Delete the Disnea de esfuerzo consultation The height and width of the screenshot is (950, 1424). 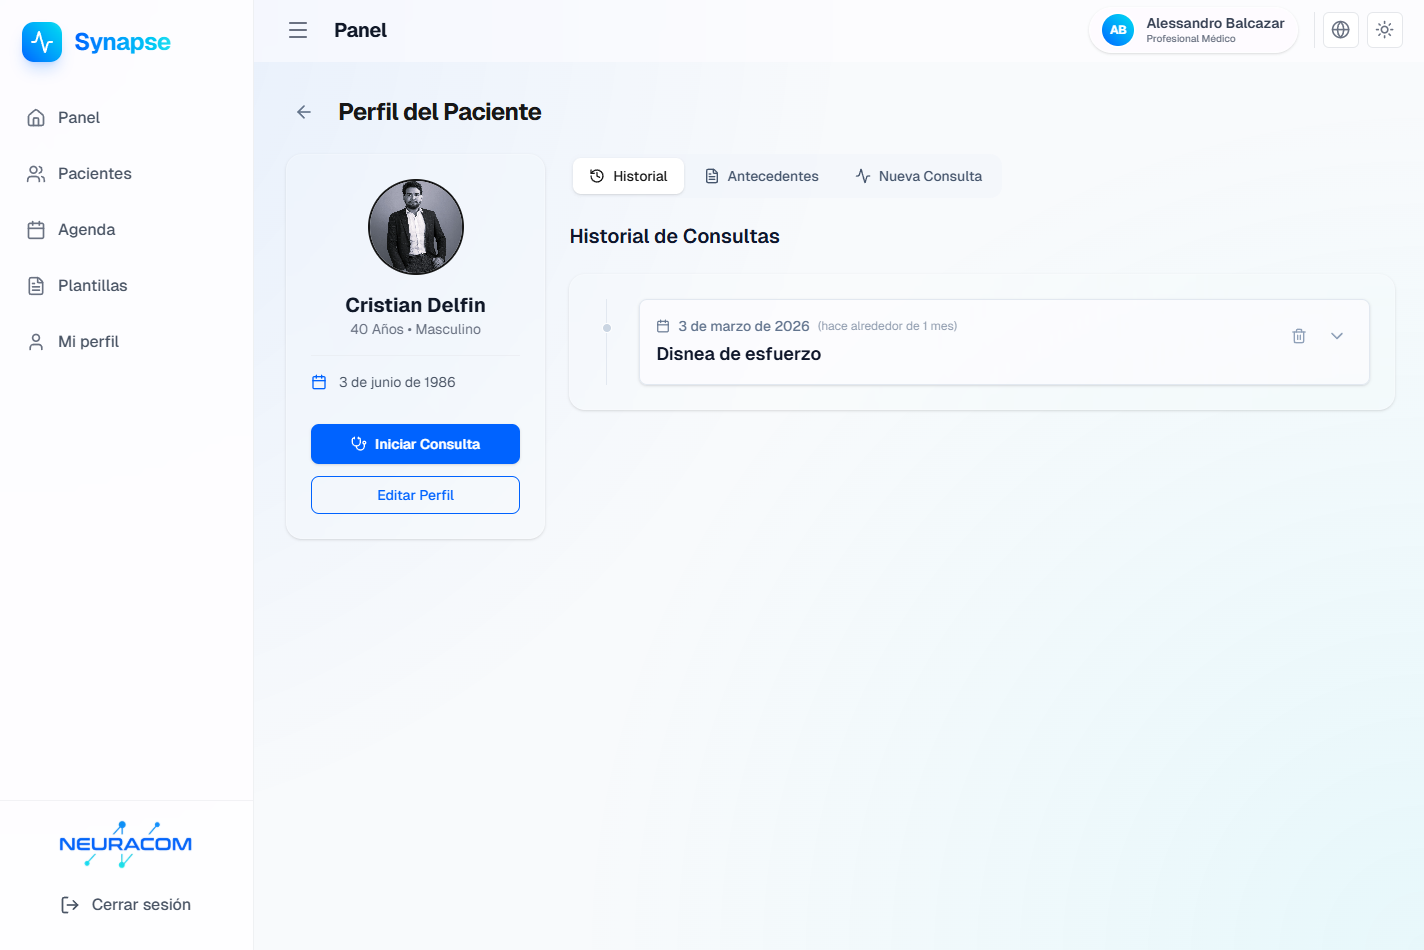(x=1299, y=336)
